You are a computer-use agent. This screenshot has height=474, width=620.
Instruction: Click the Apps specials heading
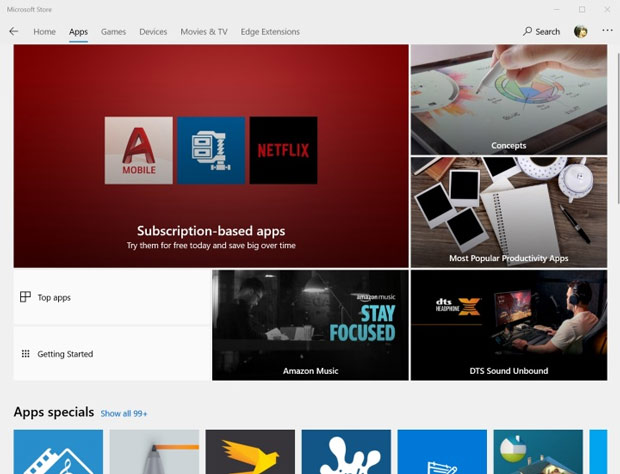(x=54, y=412)
